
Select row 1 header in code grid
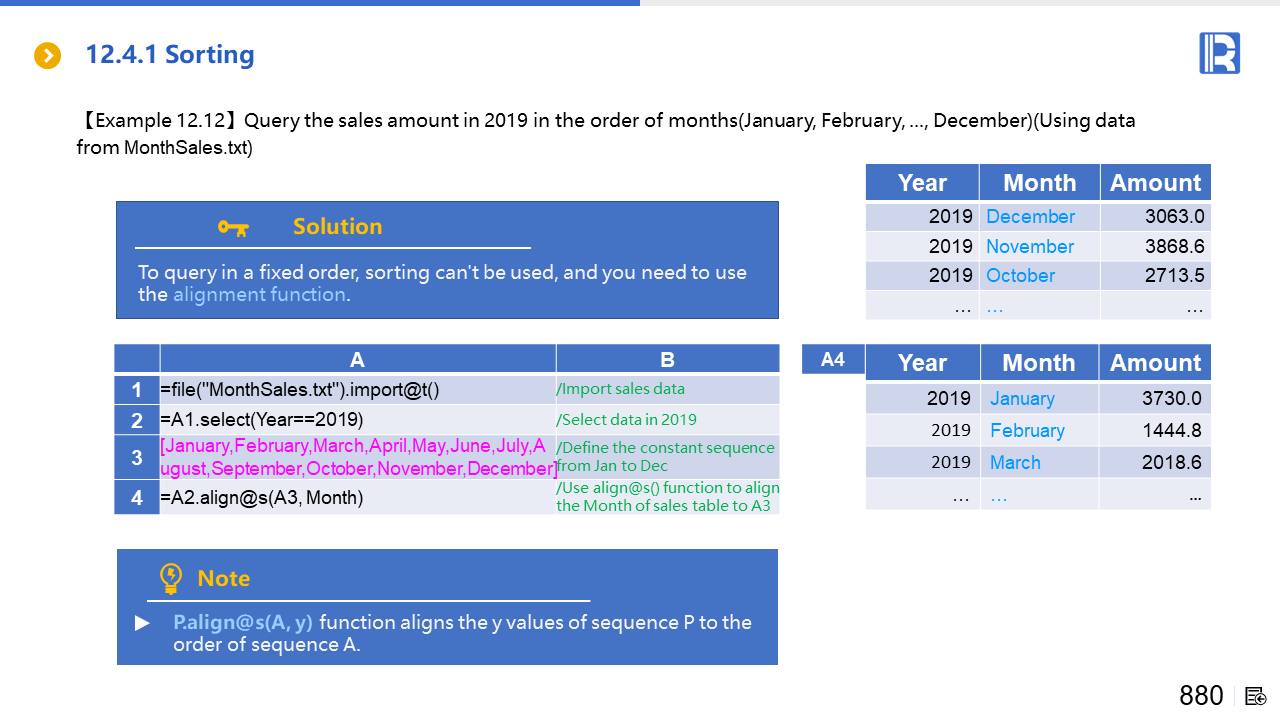click(x=137, y=390)
